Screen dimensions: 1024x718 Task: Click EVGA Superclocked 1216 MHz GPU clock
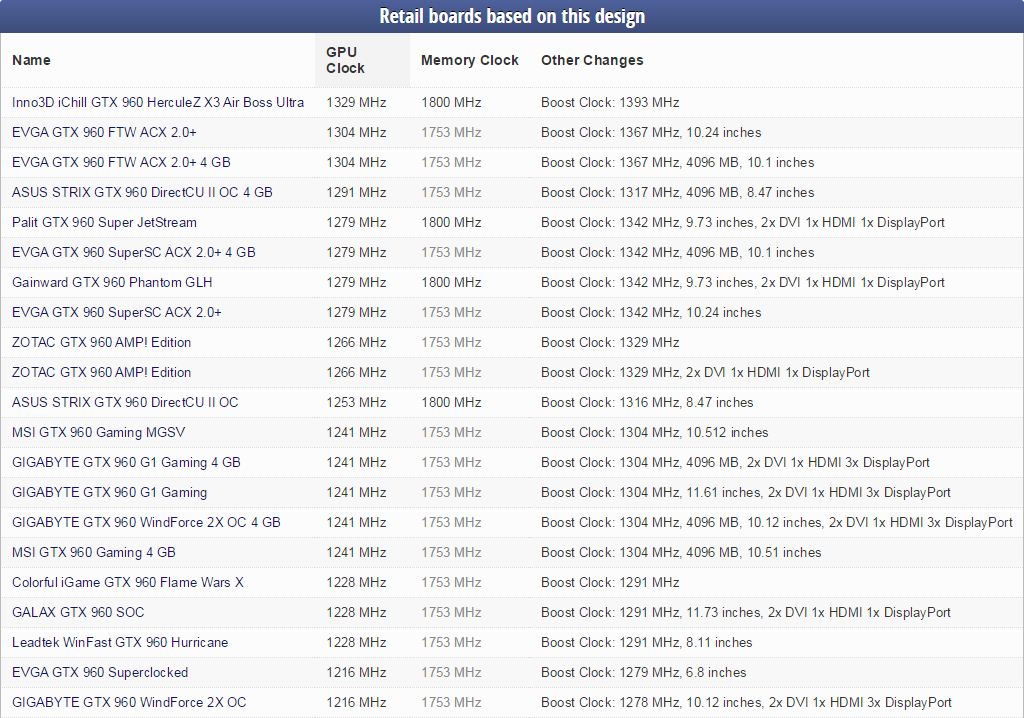click(x=357, y=673)
